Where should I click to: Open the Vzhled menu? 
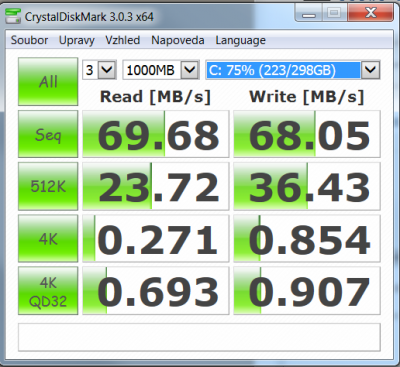123,40
